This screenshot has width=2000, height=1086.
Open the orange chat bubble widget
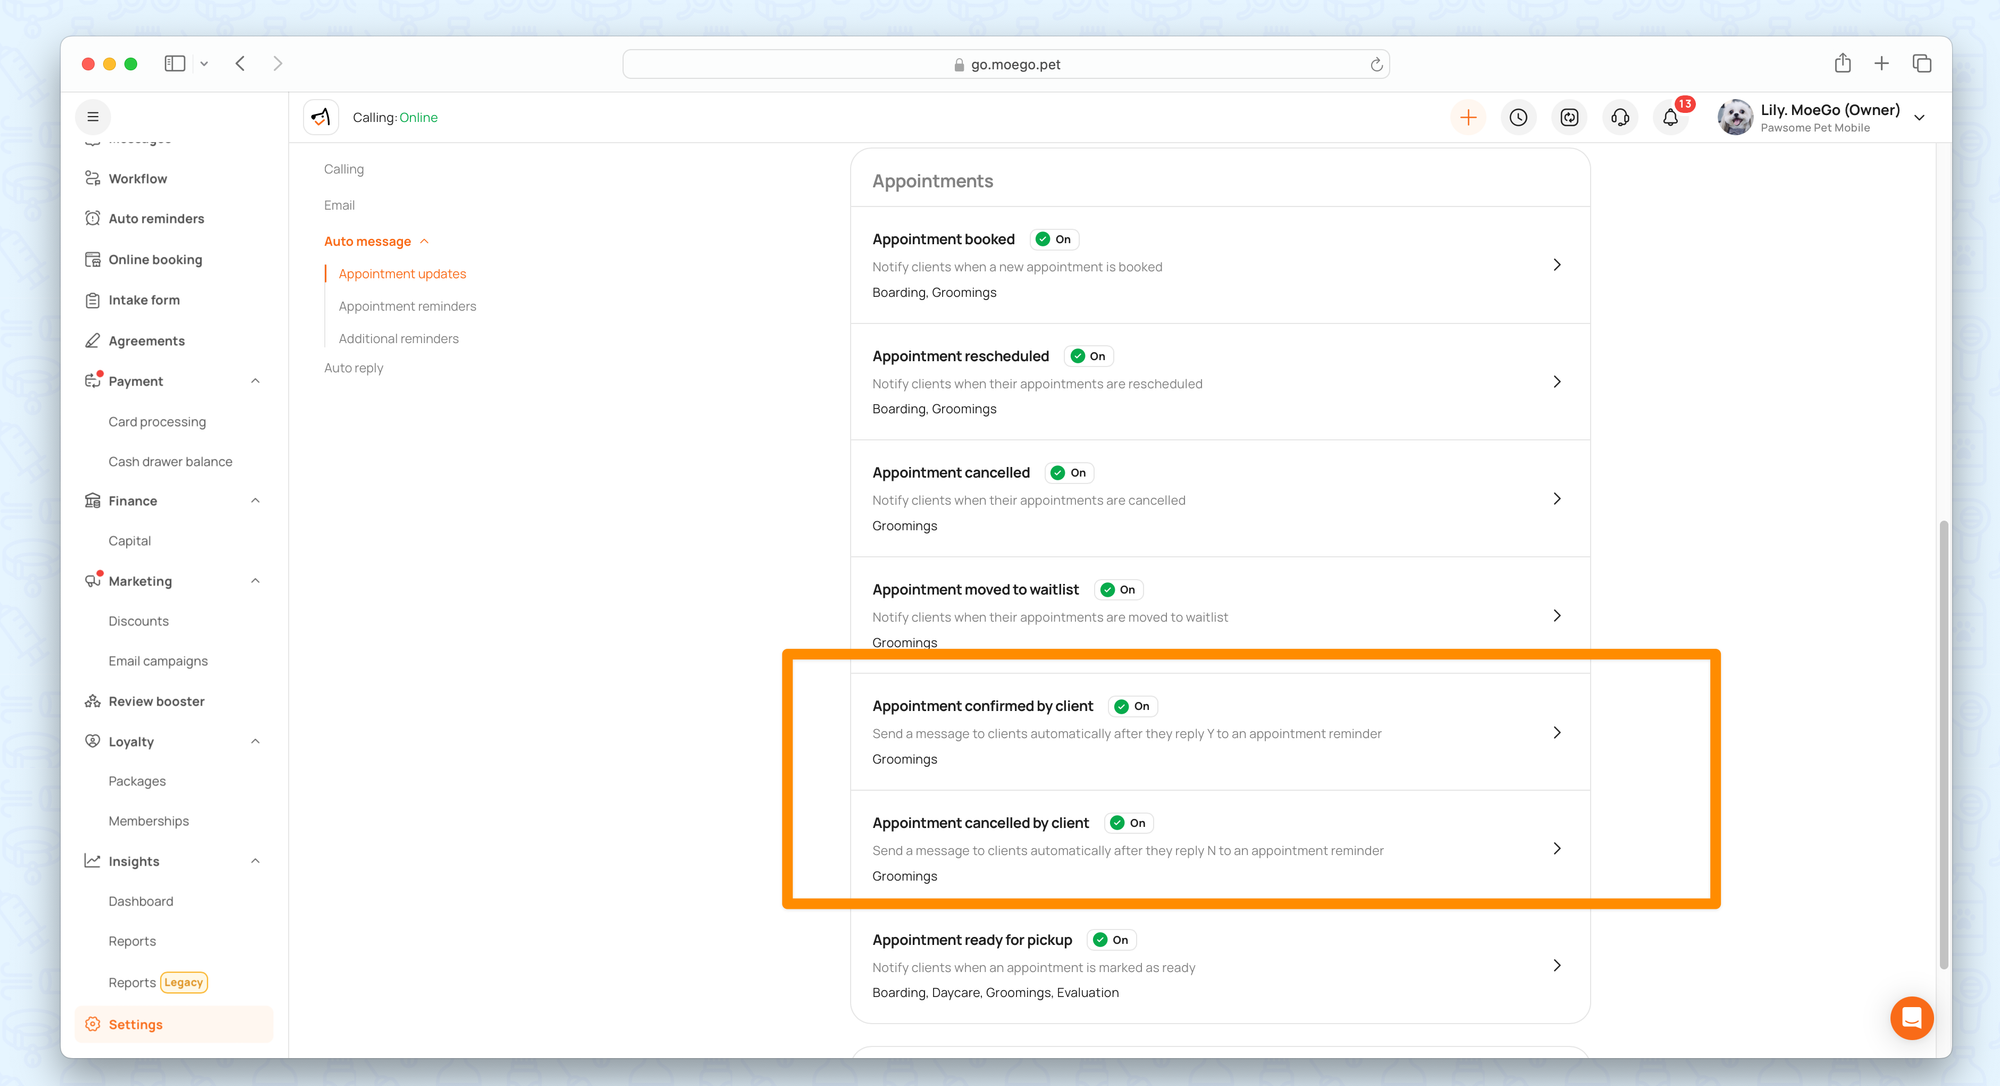click(1911, 1018)
